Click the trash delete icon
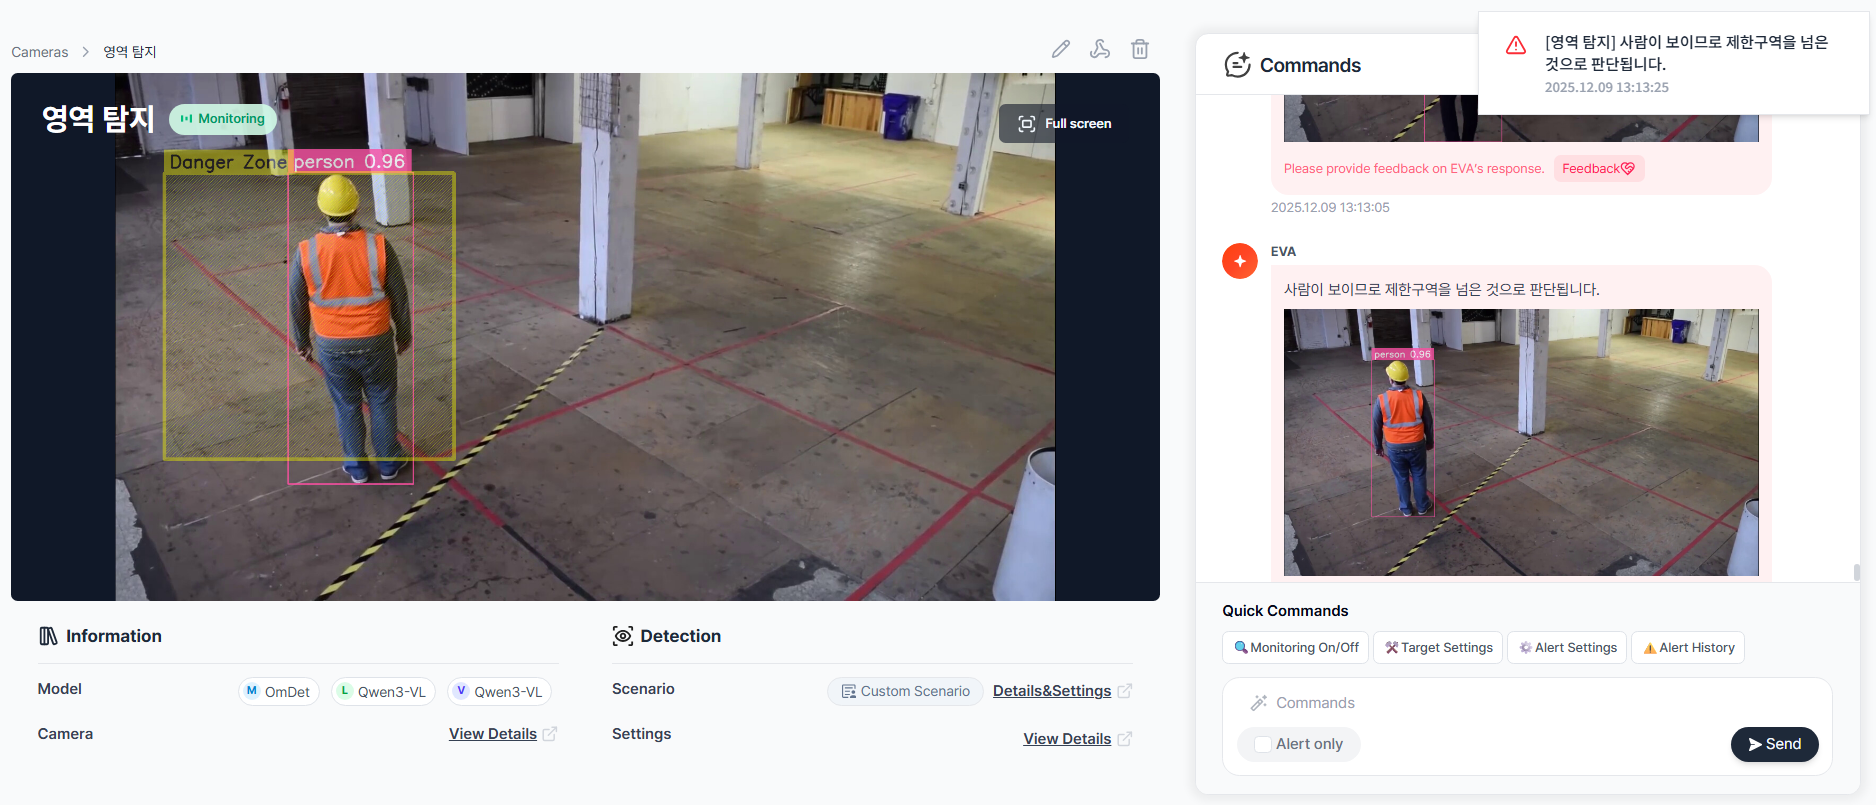Image resolution: width=1876 pixels, height=805 pixels. [1140, 49]
